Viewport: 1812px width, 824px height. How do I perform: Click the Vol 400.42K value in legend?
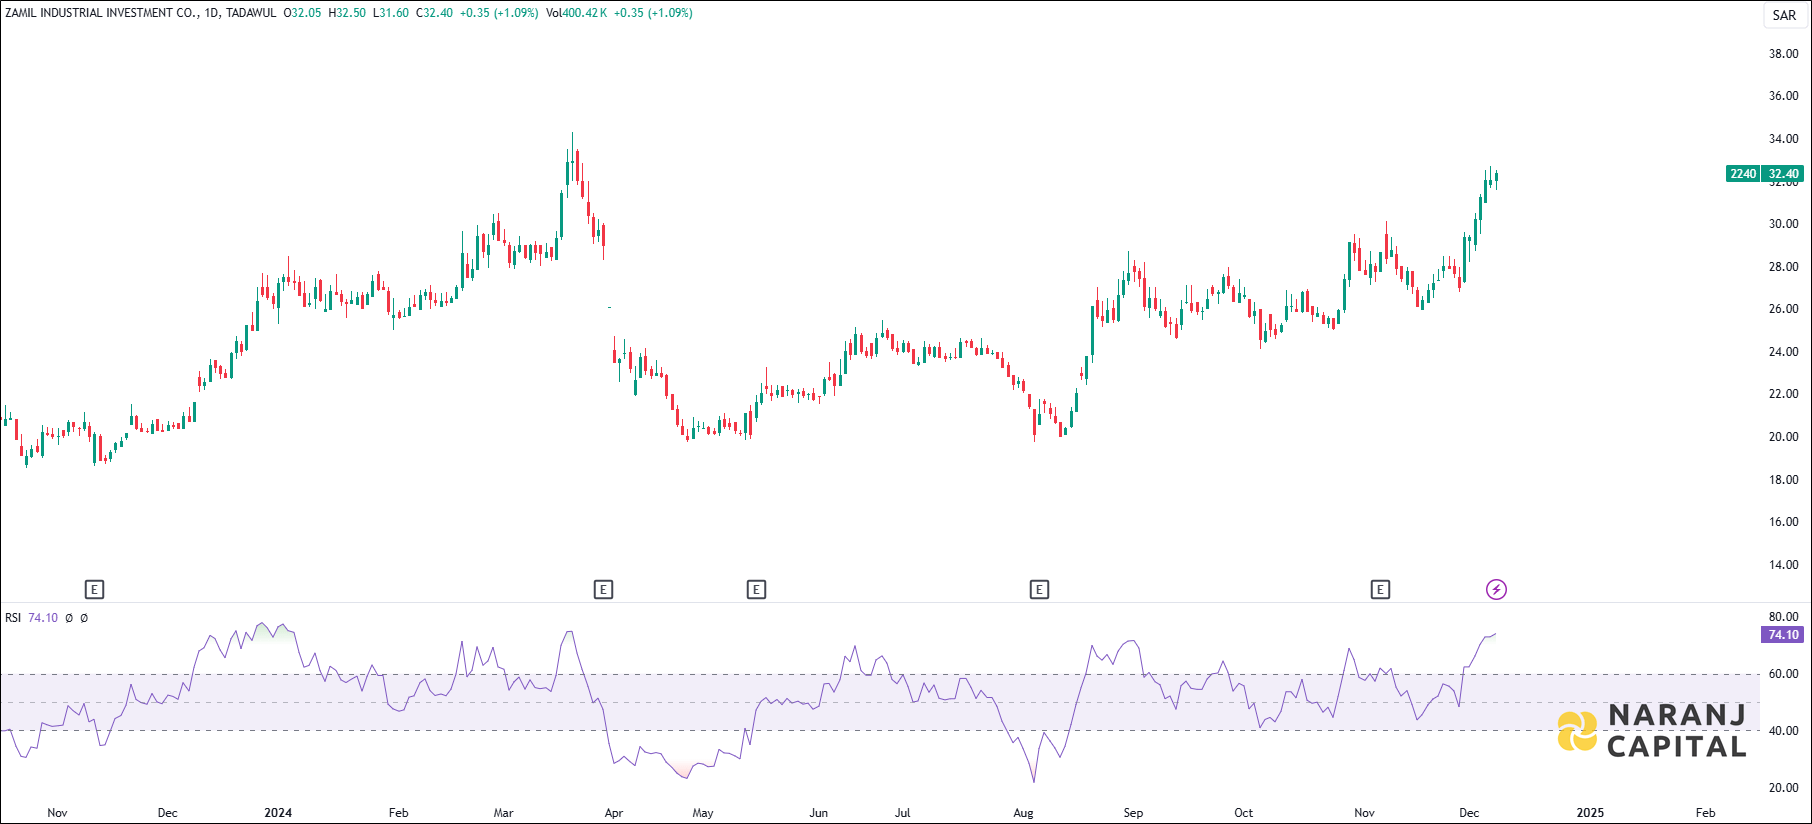tap(577, 13)
